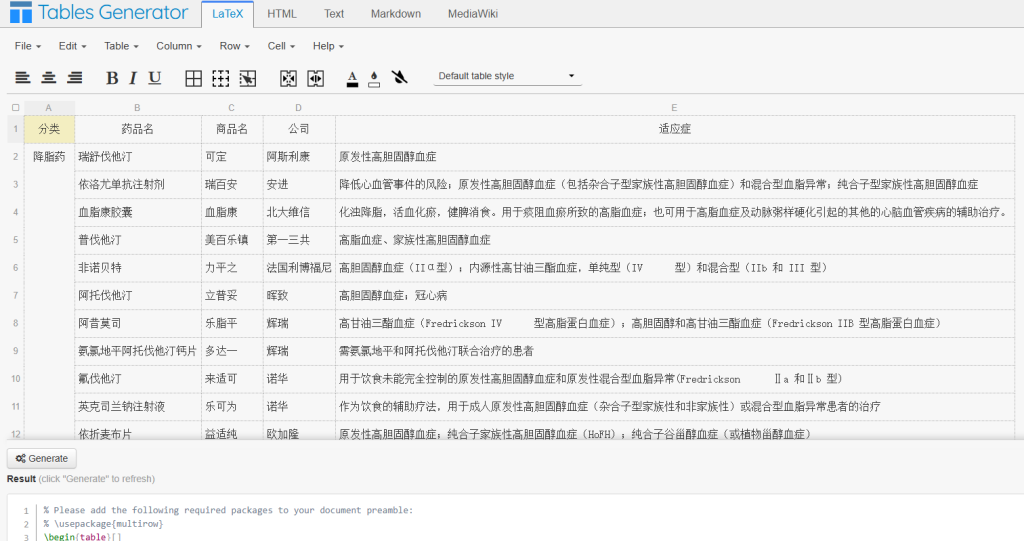Screen dimensions: 1024x541
Task: Open the Help menu
Action: pos(328,46)
